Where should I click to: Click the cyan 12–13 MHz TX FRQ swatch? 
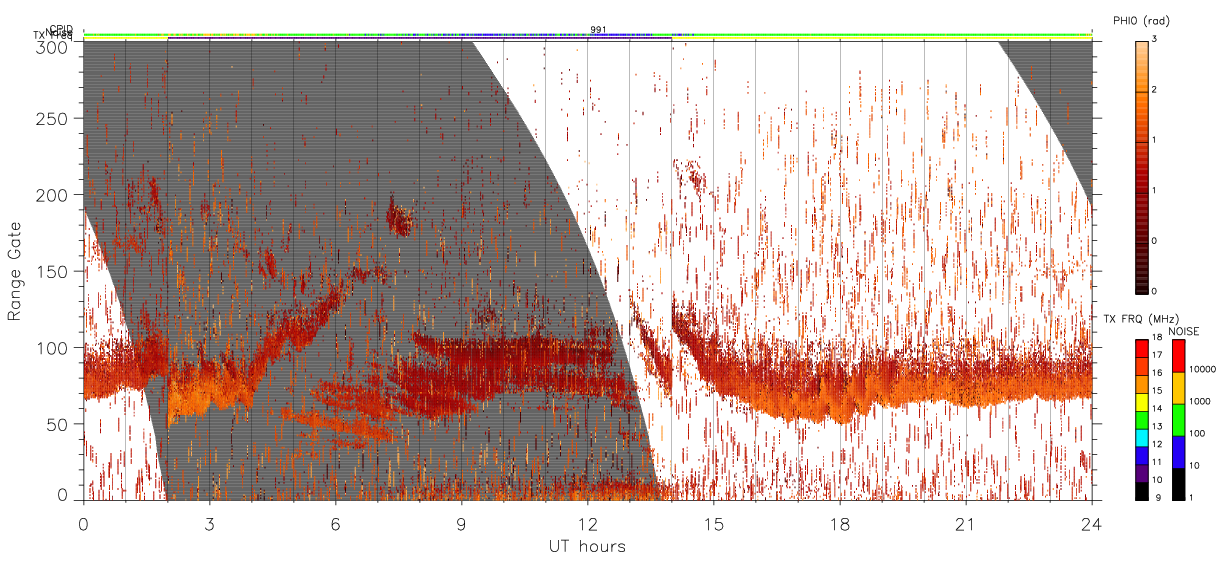pyautogui.click(x=1142, y=438)
